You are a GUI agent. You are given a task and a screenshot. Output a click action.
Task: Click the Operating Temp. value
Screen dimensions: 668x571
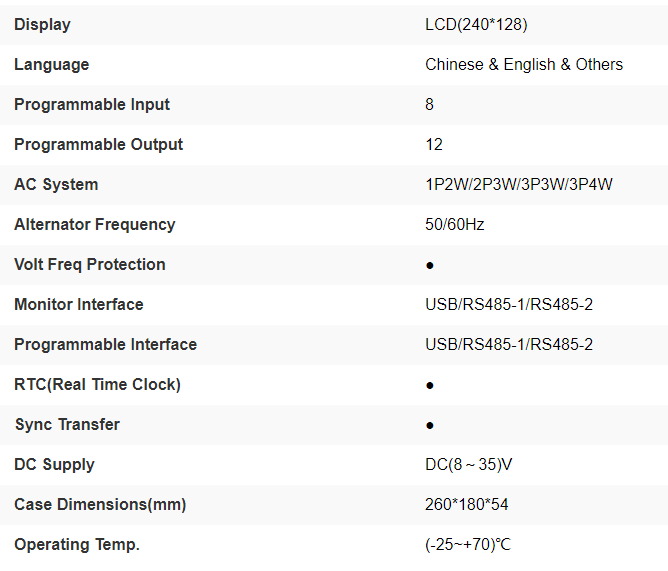click(x=468, y=544)
